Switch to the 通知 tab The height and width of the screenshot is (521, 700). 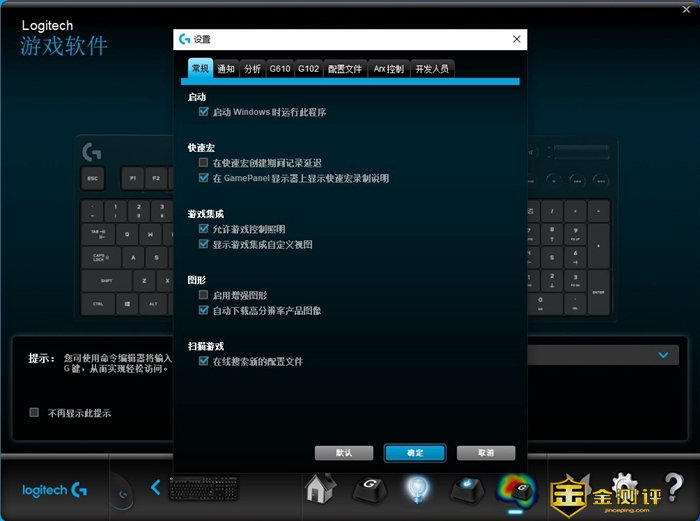(226, 69)
